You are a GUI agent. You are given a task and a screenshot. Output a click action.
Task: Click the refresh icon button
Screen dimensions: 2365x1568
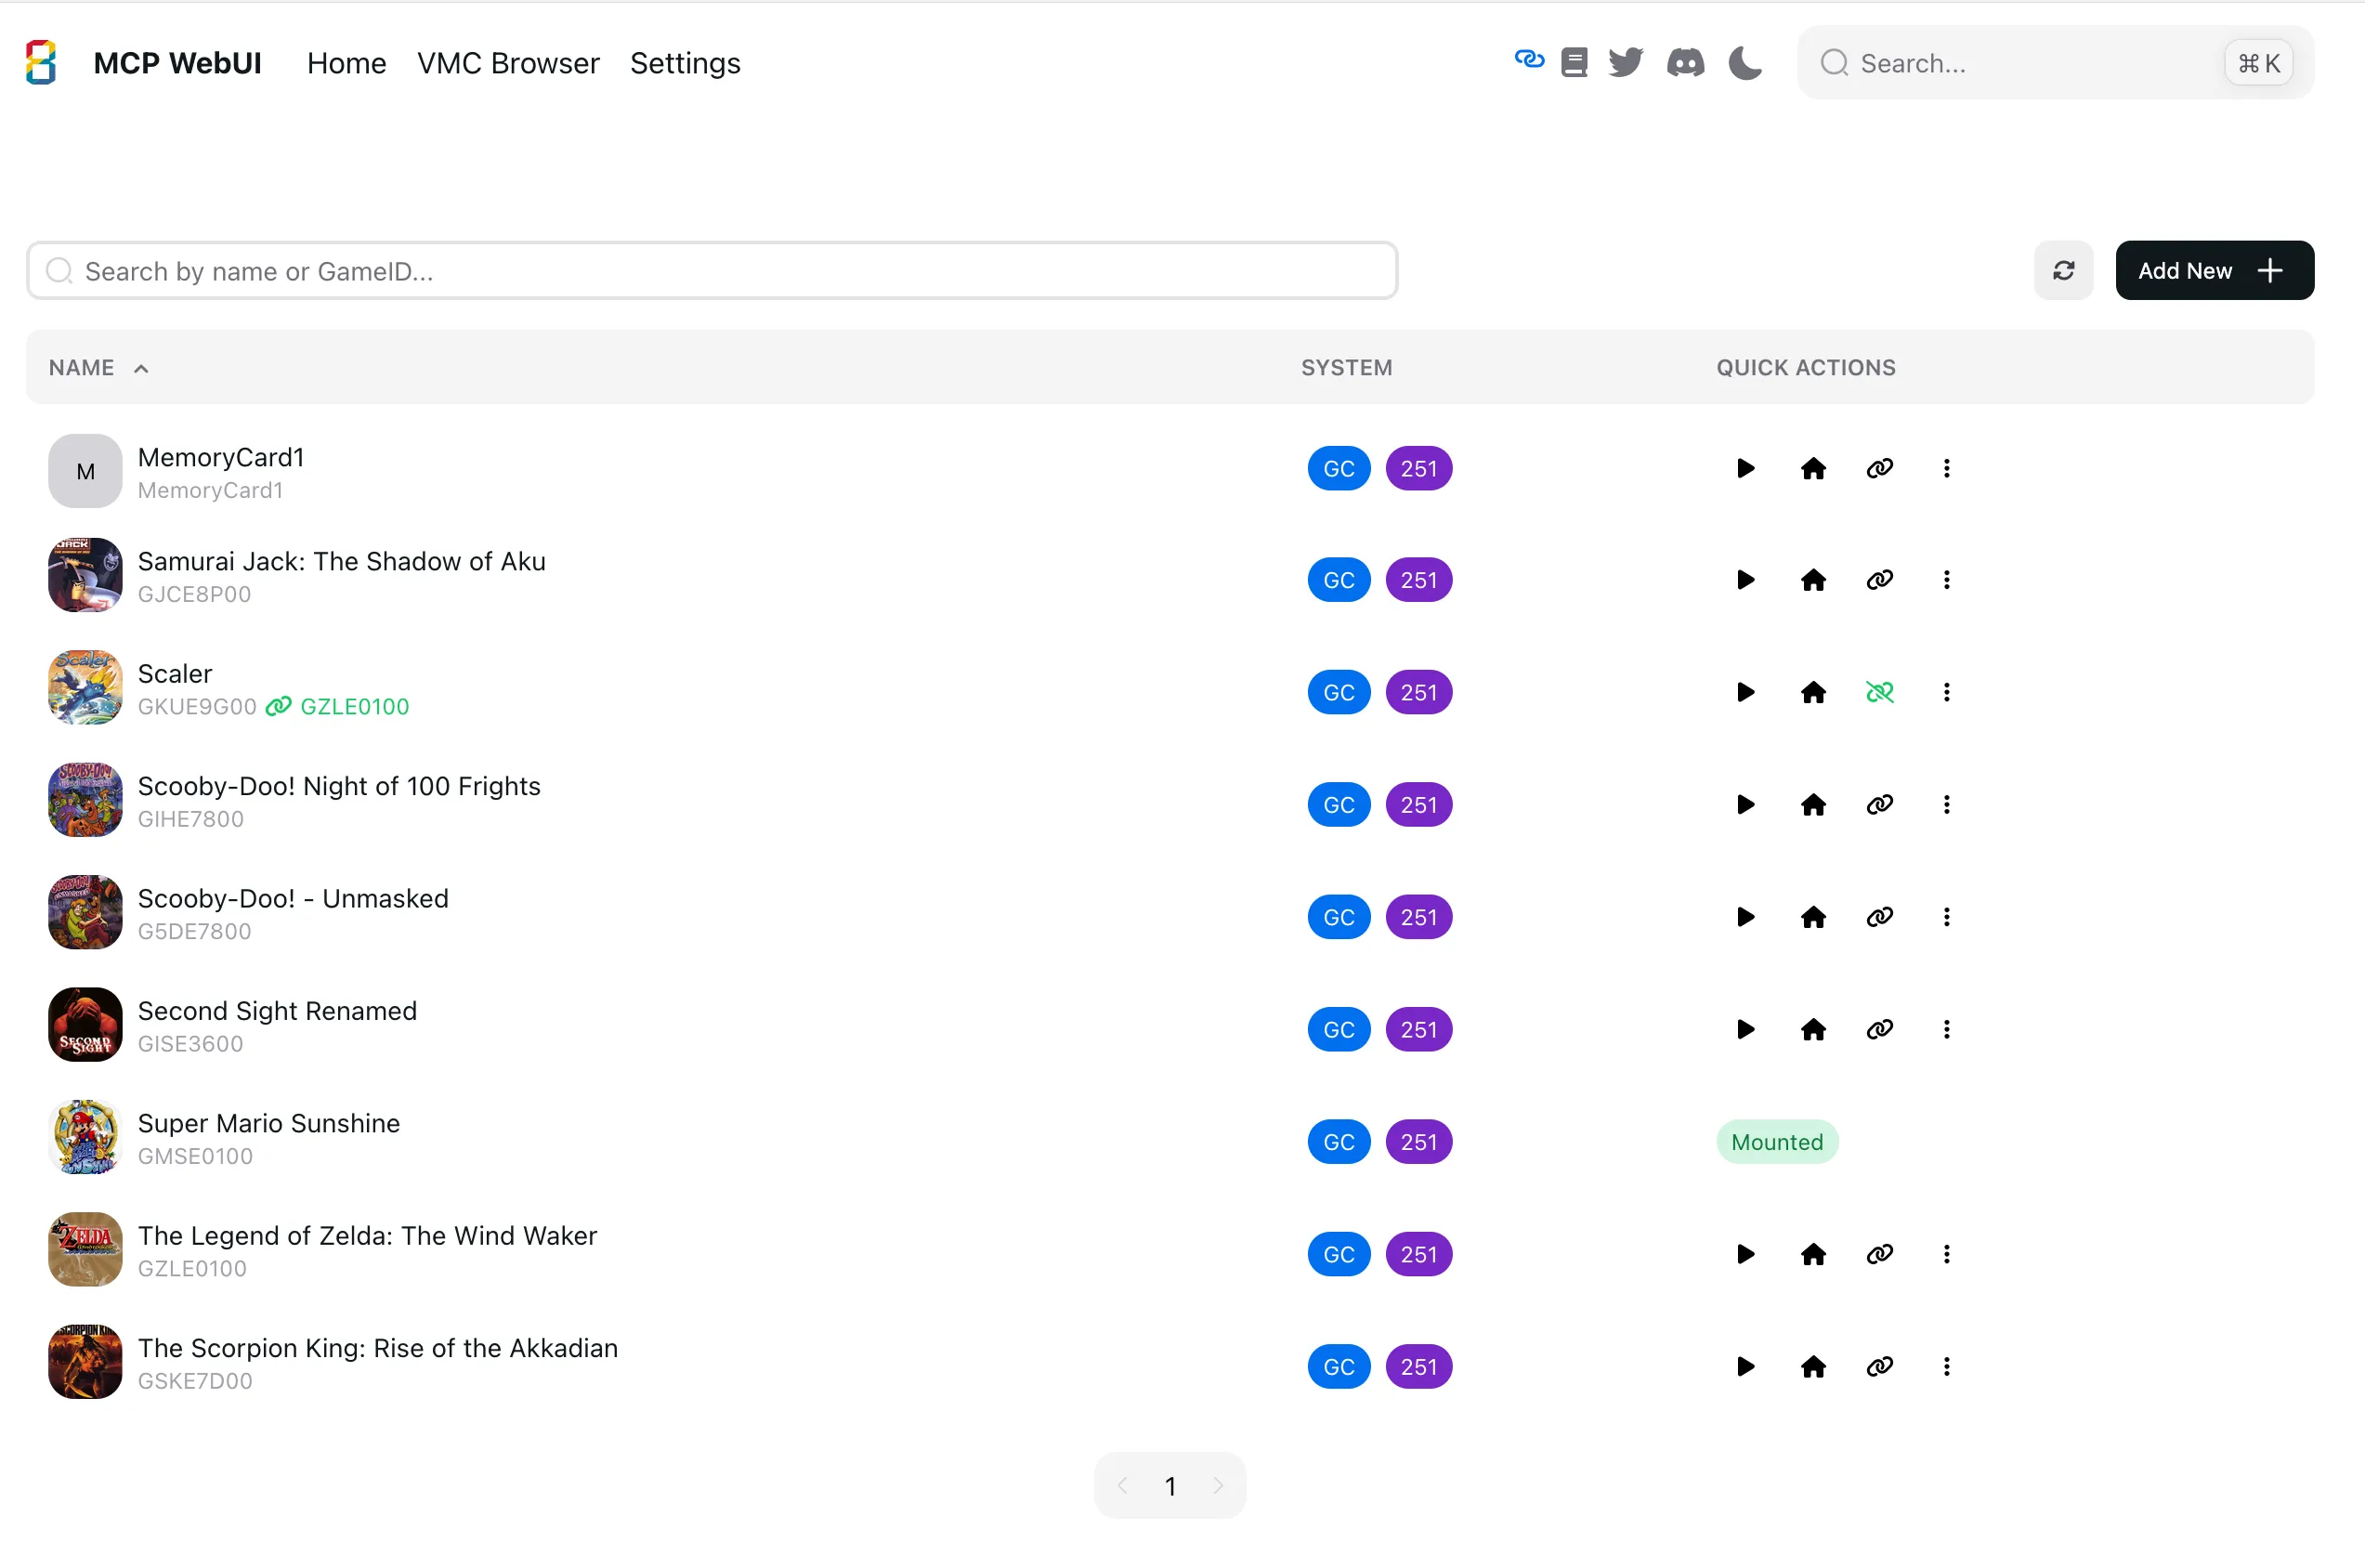[2063, 270]
